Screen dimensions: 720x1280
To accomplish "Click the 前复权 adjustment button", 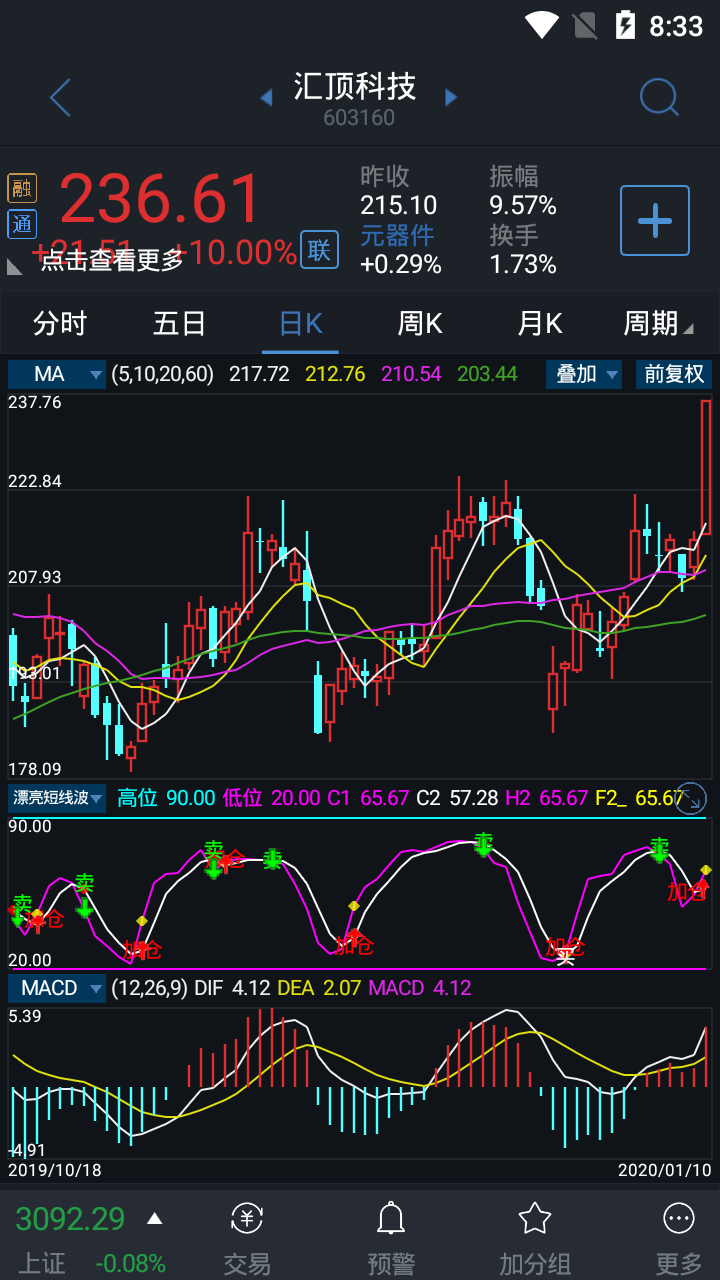I will tap(674, 374).
